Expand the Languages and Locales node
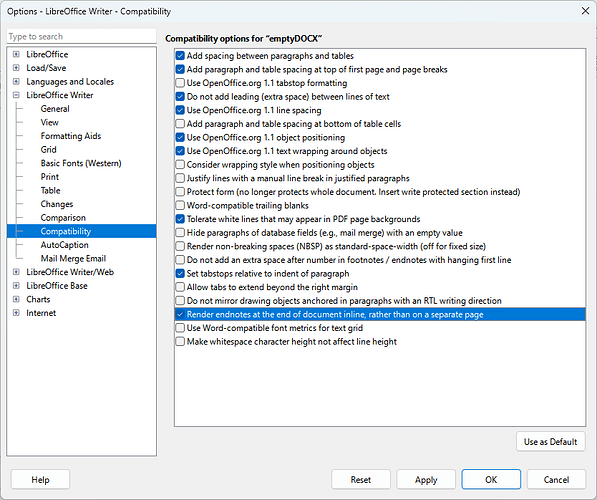Viewport: 597px width, 500px height. coord(16,81)
